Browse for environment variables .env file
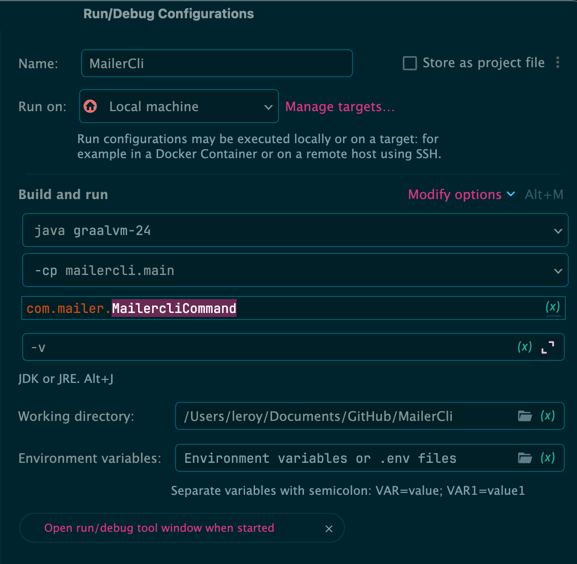Viewport: 577px width, 564px height. click(525, 458)
